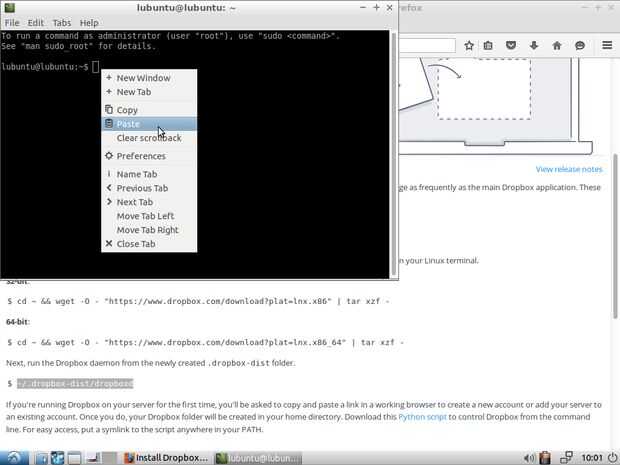Select Name Tab menu entry
Viewport: 620px width, 465px height.
pos(149,174)
